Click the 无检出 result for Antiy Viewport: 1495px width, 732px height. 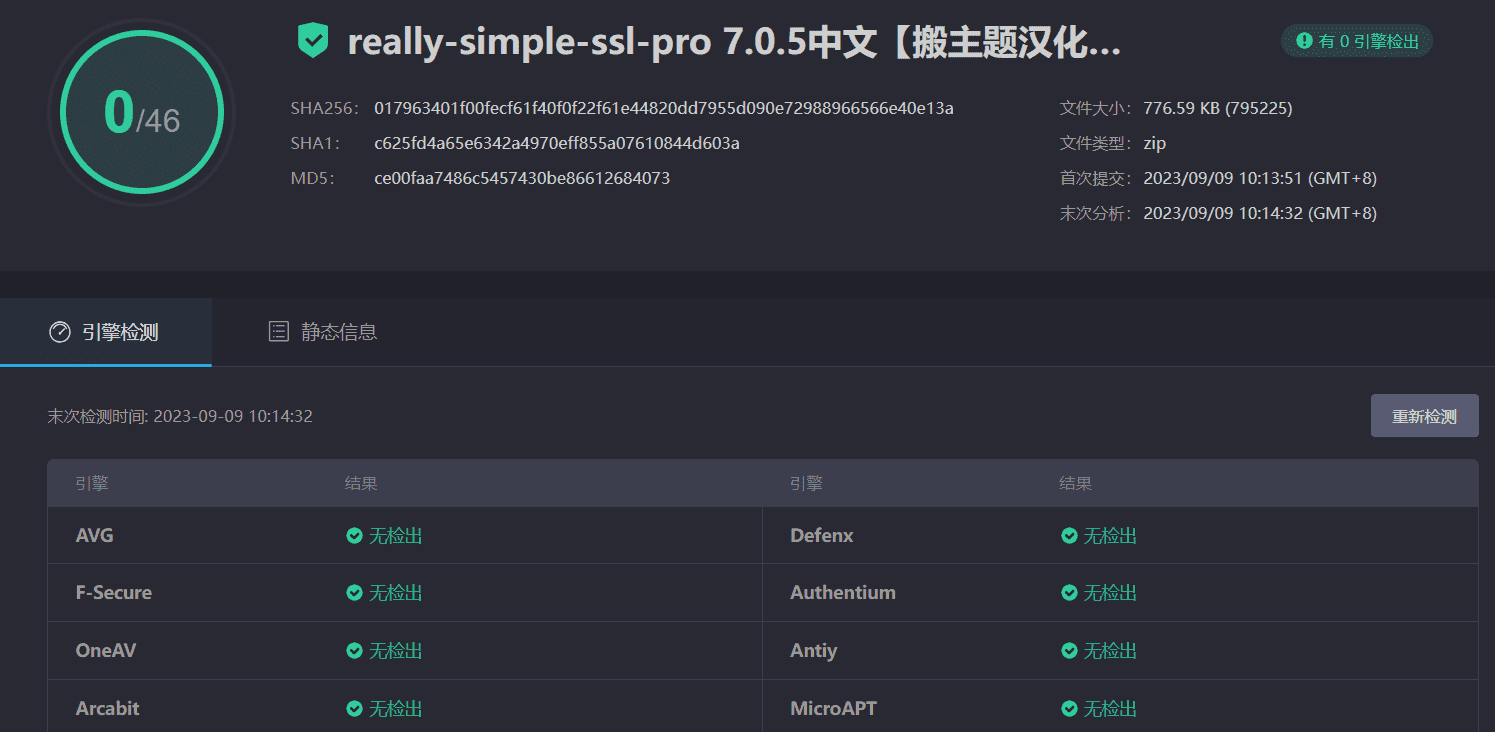click(x=1111, y=651)
